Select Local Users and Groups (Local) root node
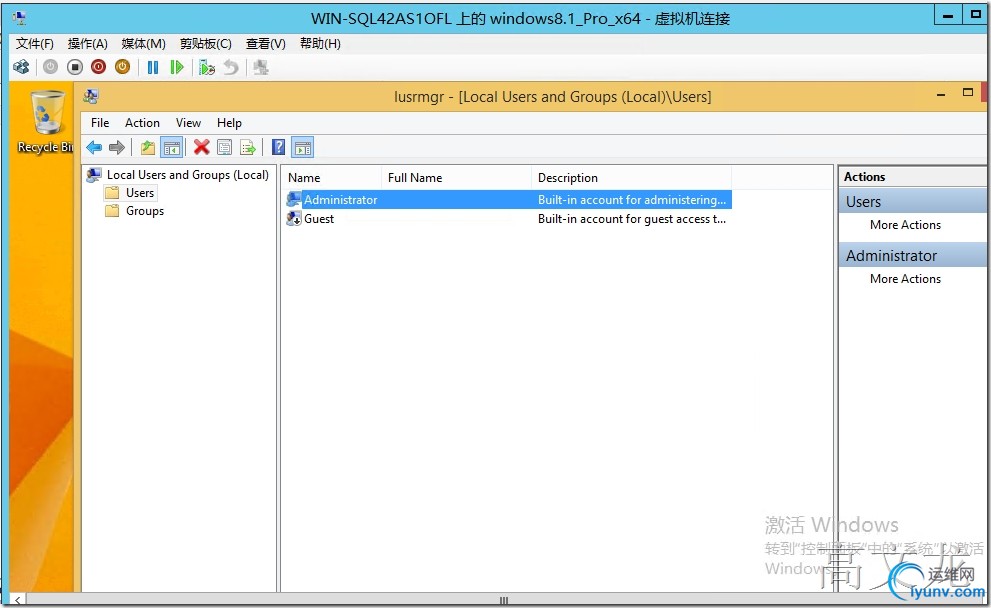This screenshot has height=608, width=991. click(188, 174)
